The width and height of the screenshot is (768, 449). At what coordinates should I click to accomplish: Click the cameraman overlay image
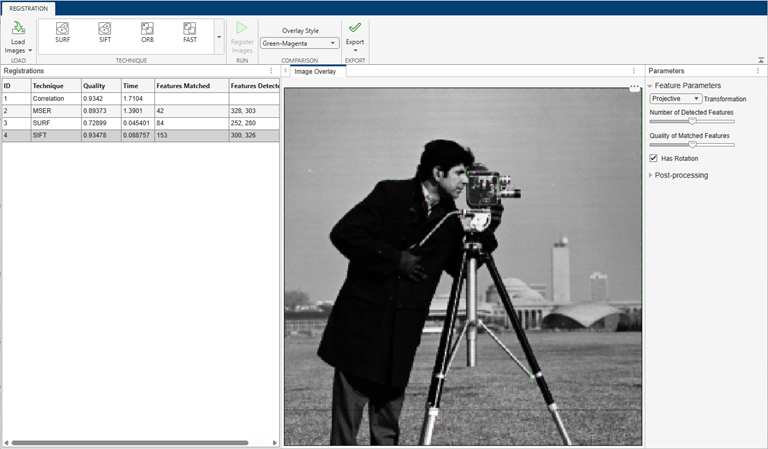(x=463, y=267)
